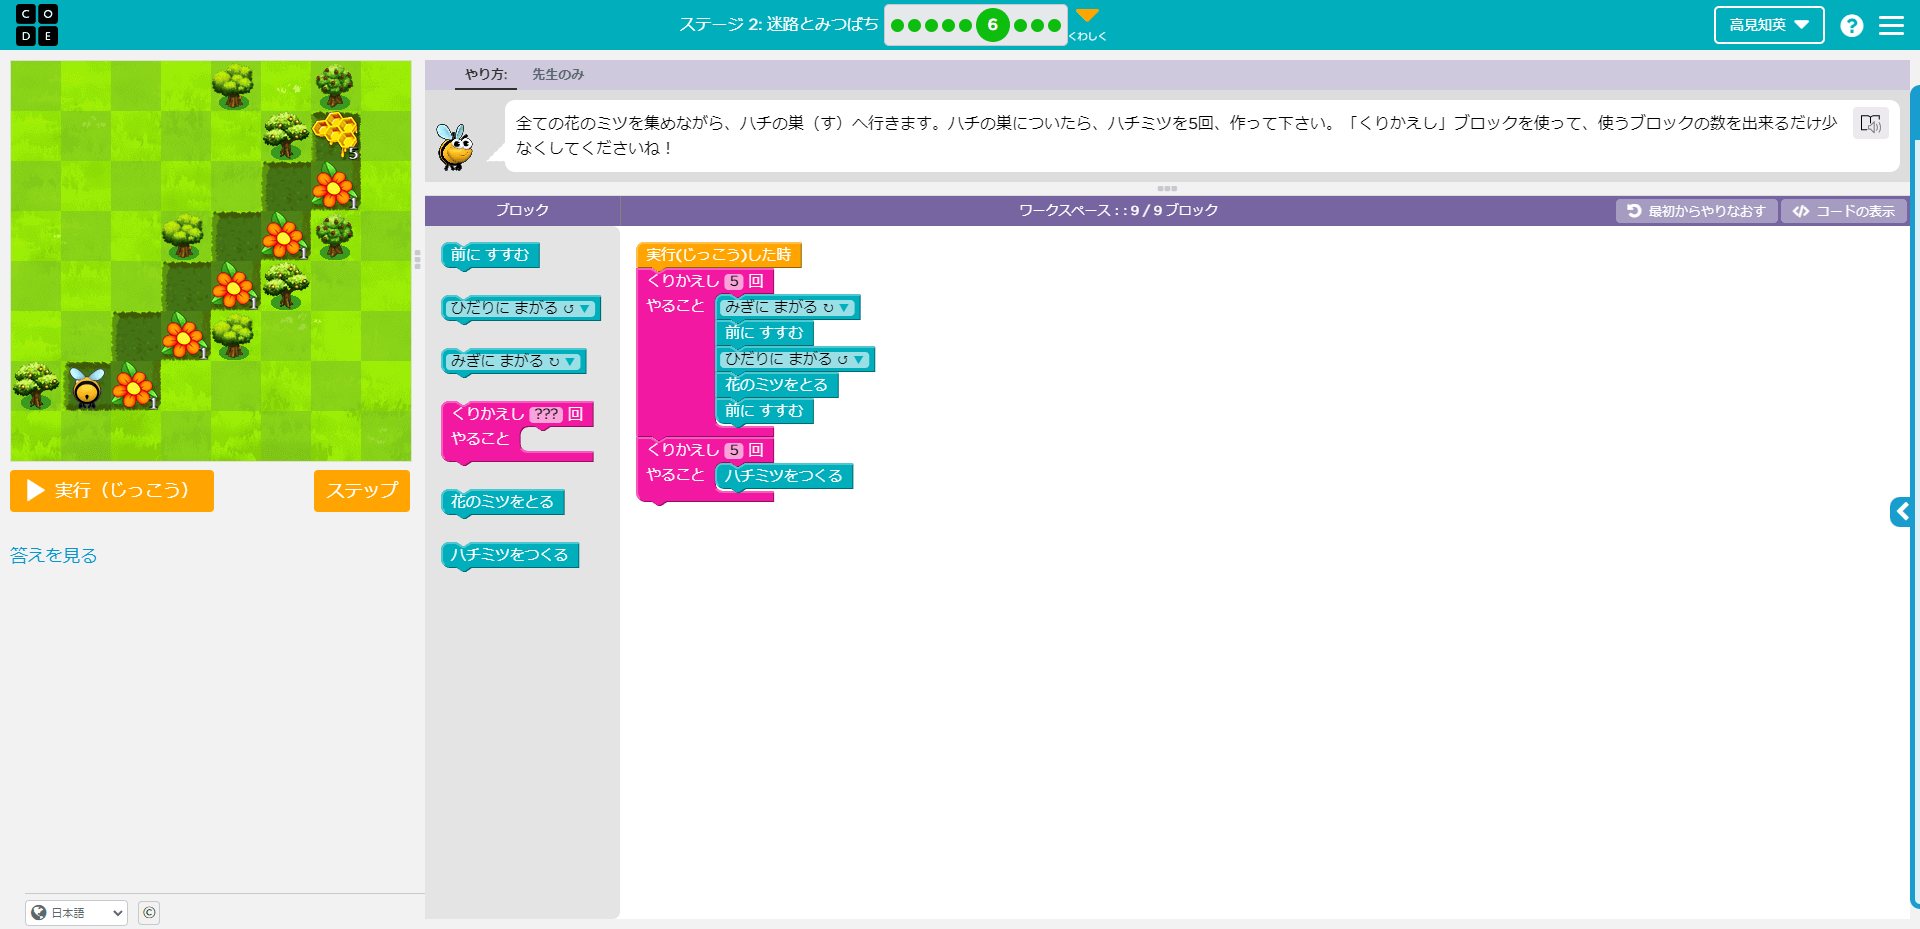Click the copyright icon at bottom
This screenshot has height=929, width=1920.
pyautogui.click(x=149, y=912)
